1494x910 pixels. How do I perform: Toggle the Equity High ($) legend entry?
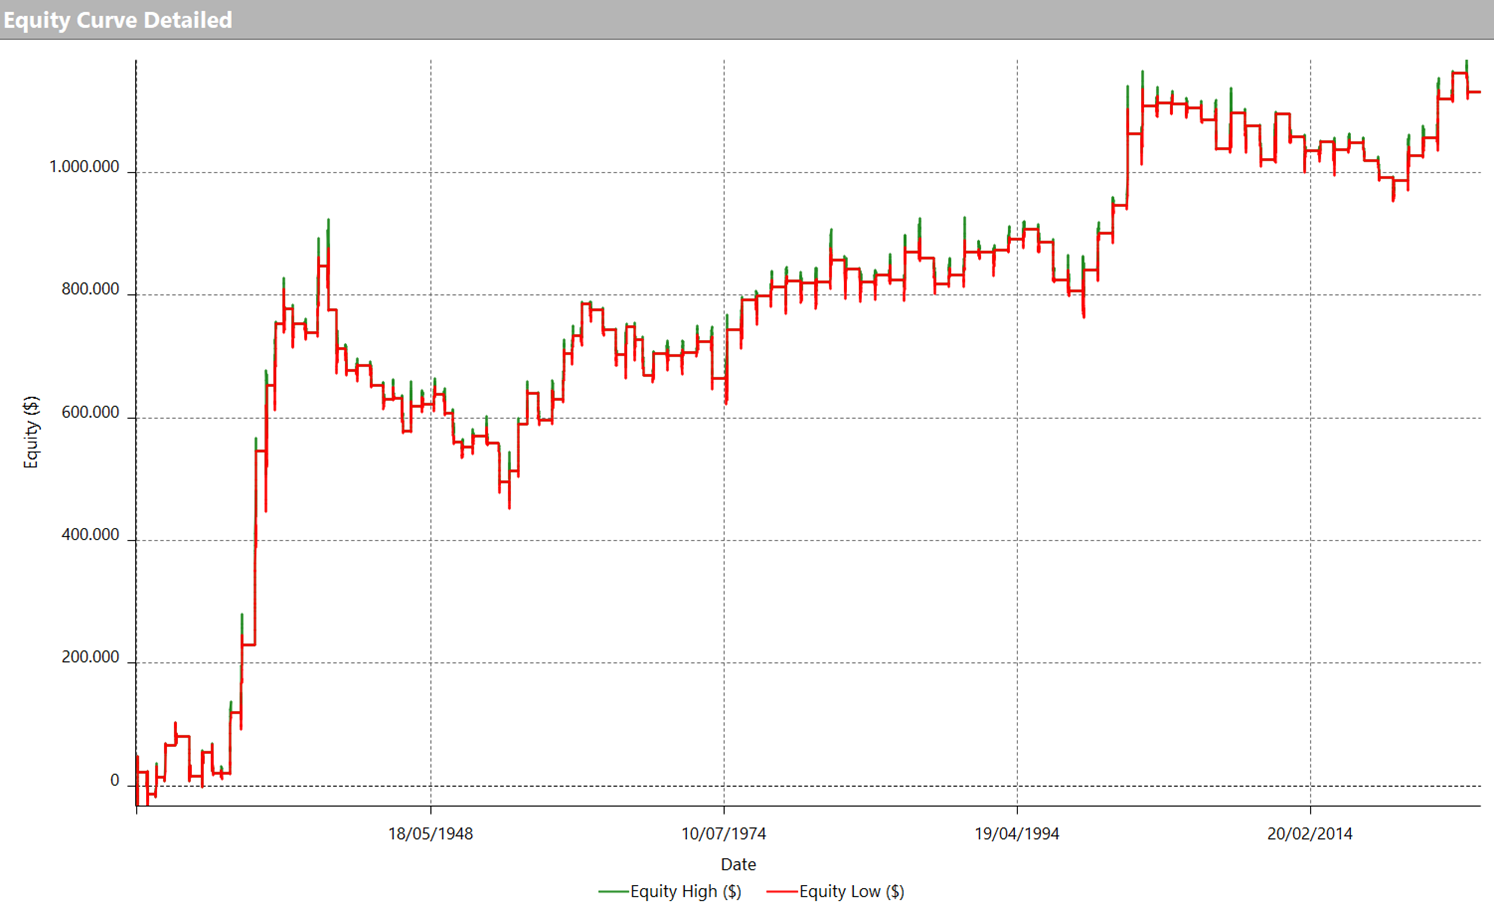(685, 891)
